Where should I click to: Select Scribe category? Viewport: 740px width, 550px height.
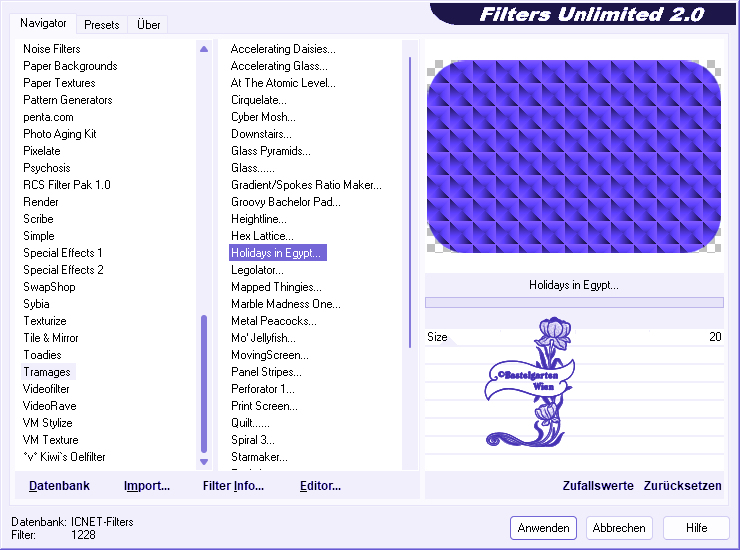38,219
